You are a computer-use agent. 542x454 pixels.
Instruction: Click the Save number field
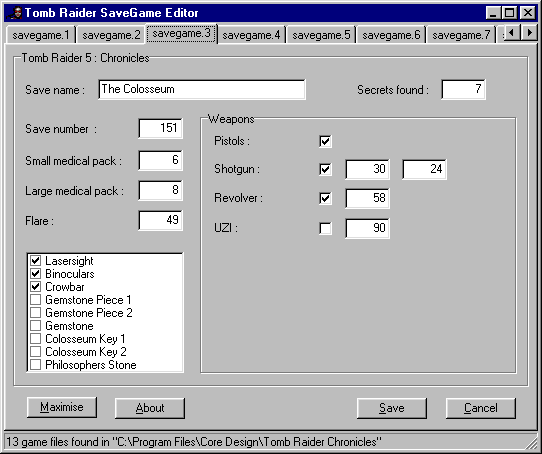(160, 128)
